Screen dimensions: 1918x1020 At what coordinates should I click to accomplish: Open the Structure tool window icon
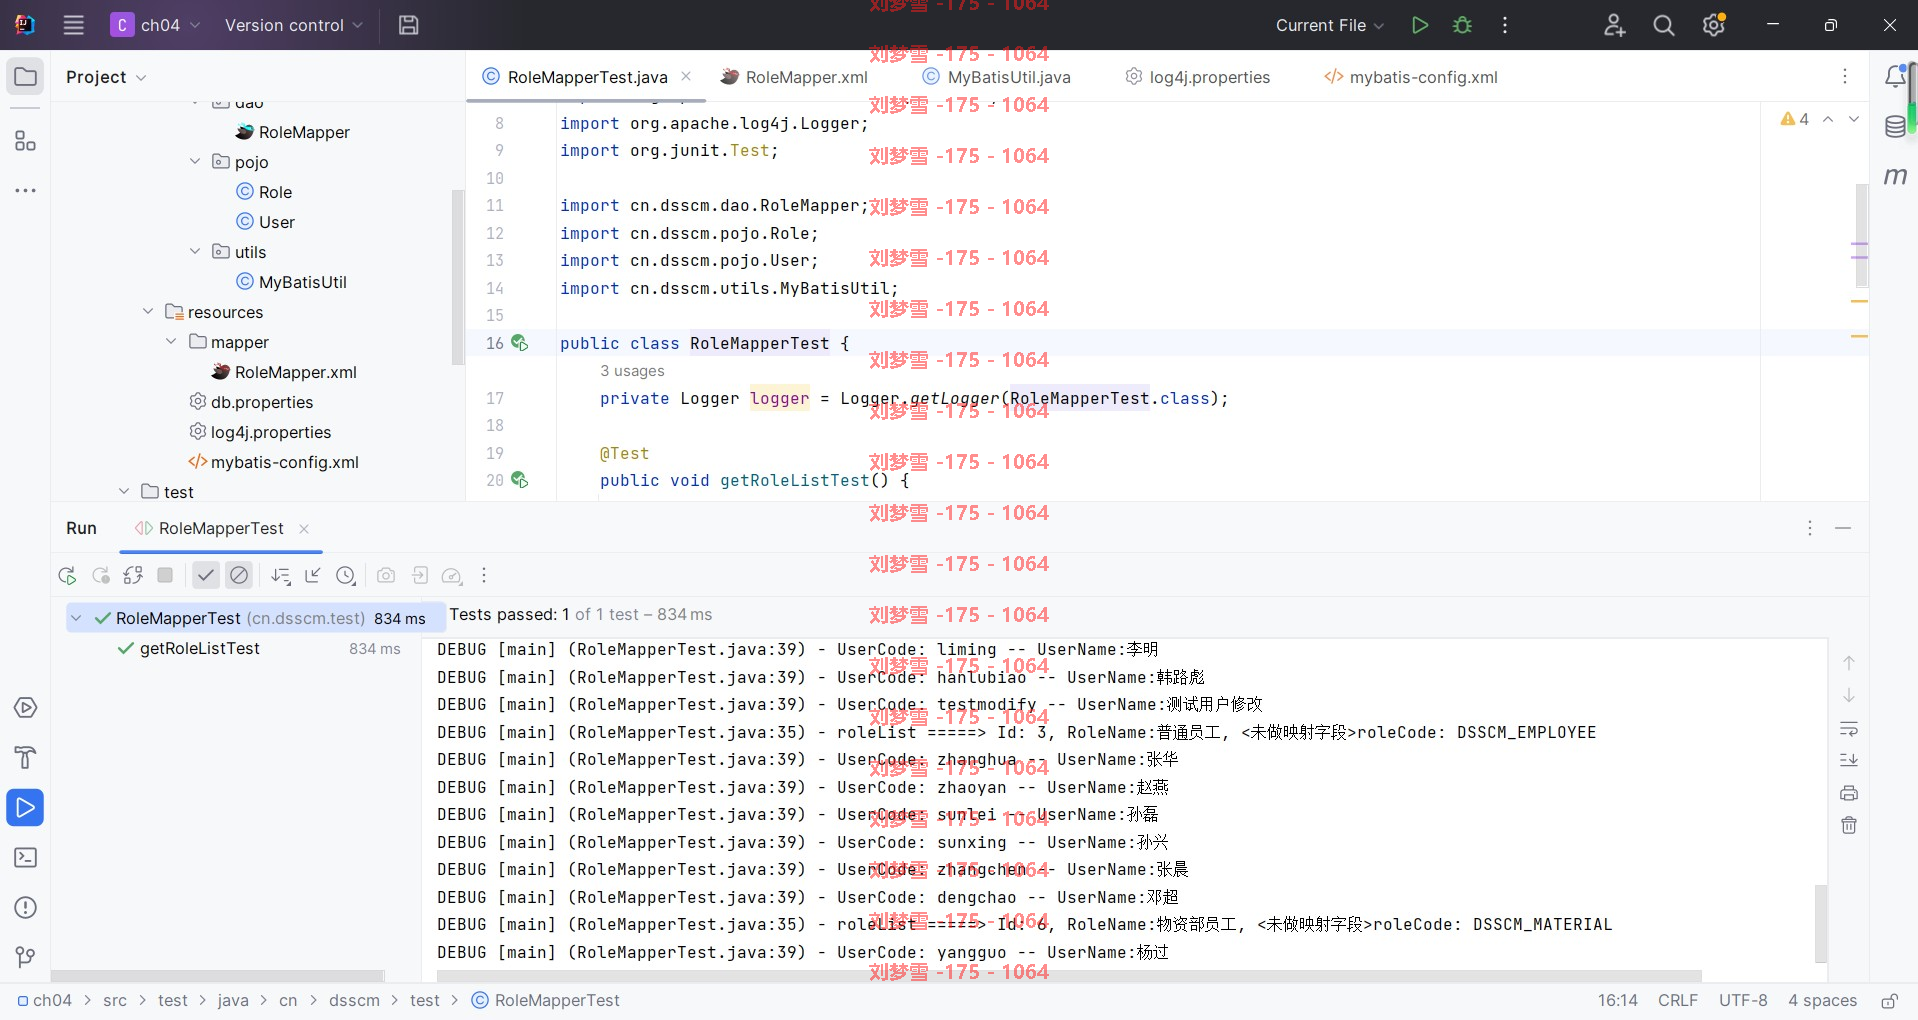tap(26, 141)
